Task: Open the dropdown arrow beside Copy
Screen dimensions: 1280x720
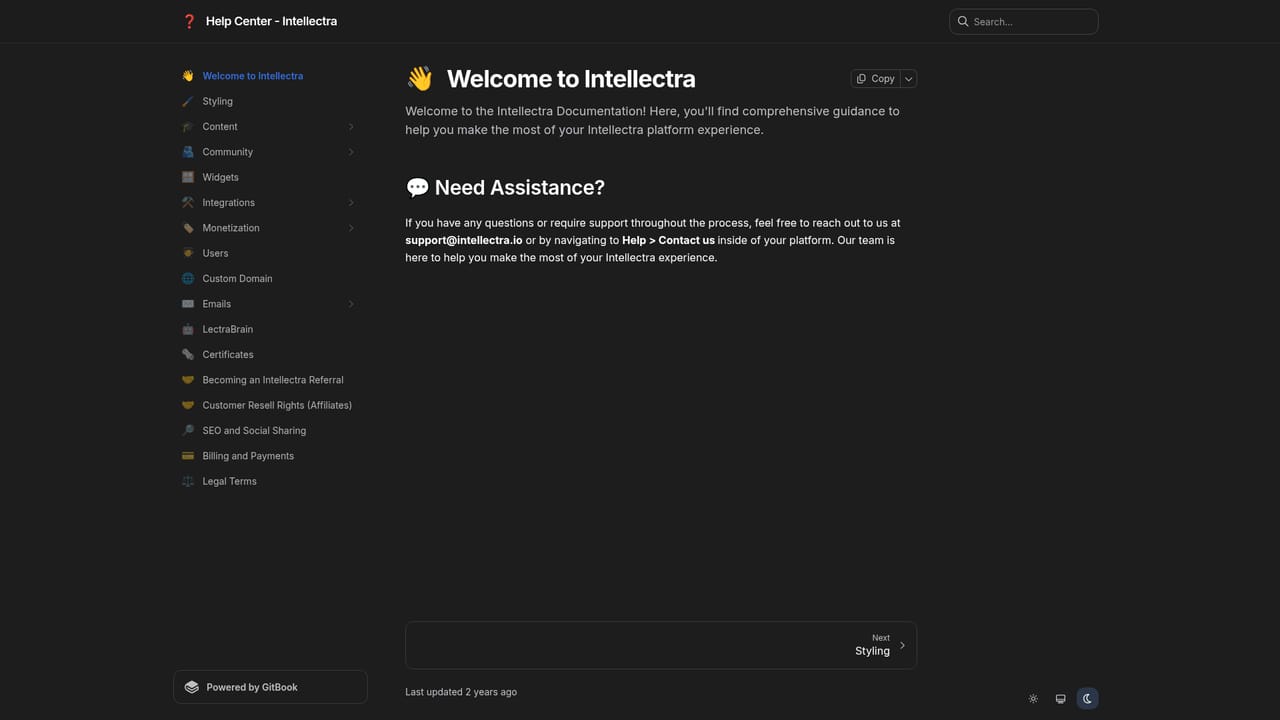Action: tap(908, 79)
